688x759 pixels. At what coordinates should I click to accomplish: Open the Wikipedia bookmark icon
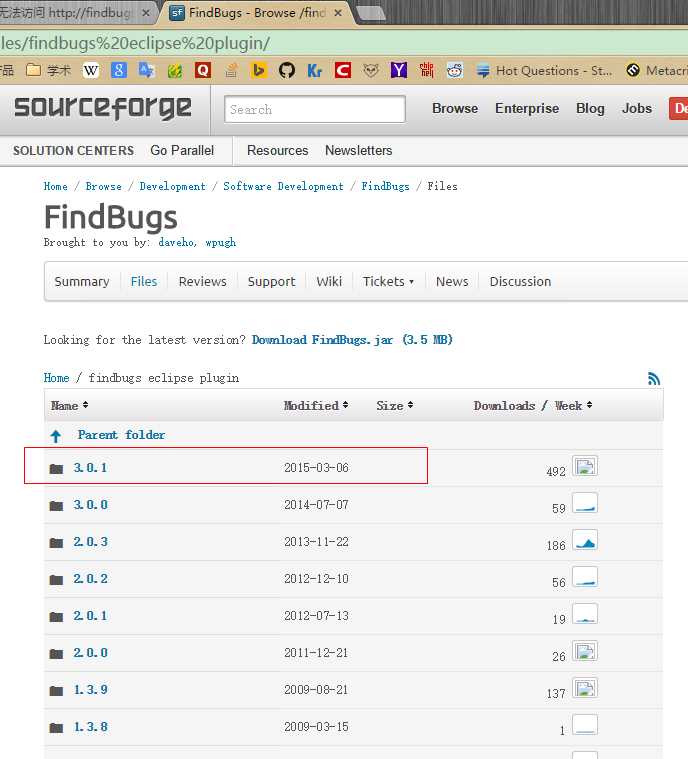(x=91, y=70)
